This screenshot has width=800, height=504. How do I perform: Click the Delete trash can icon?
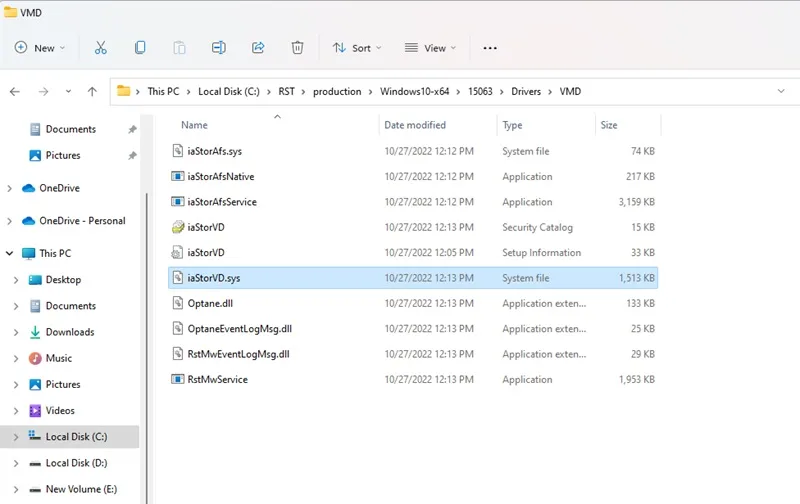[297, 48]
